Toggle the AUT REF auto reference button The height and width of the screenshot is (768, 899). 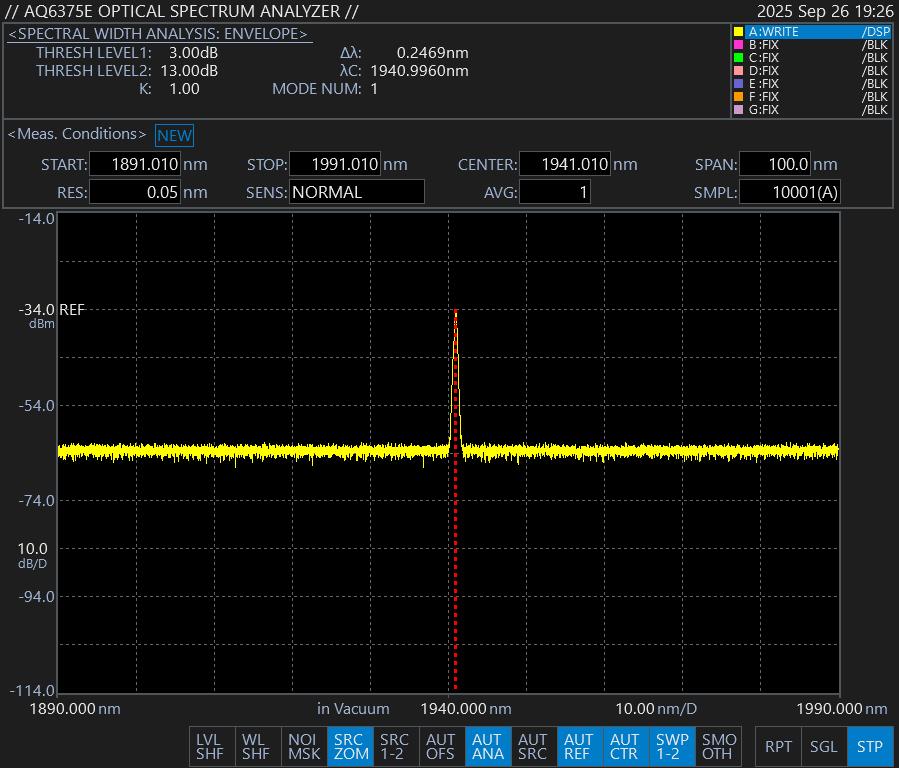point(578,746)
